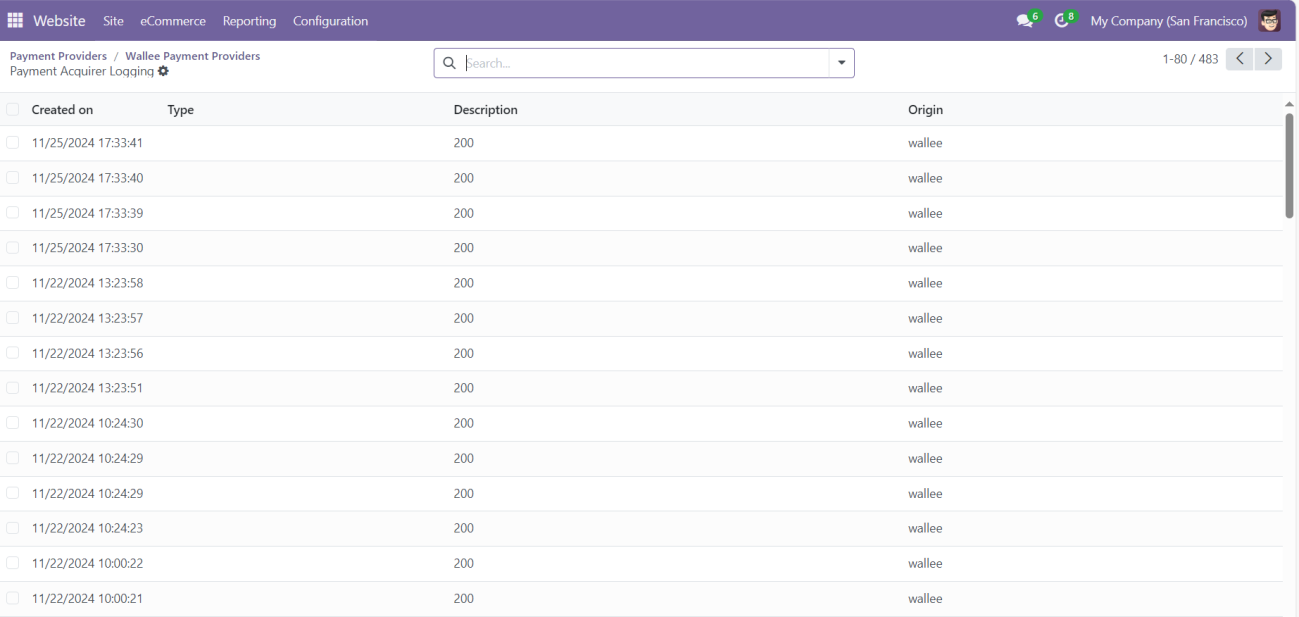Click the user avatar icon
1299x617 pixels.
1269,21
